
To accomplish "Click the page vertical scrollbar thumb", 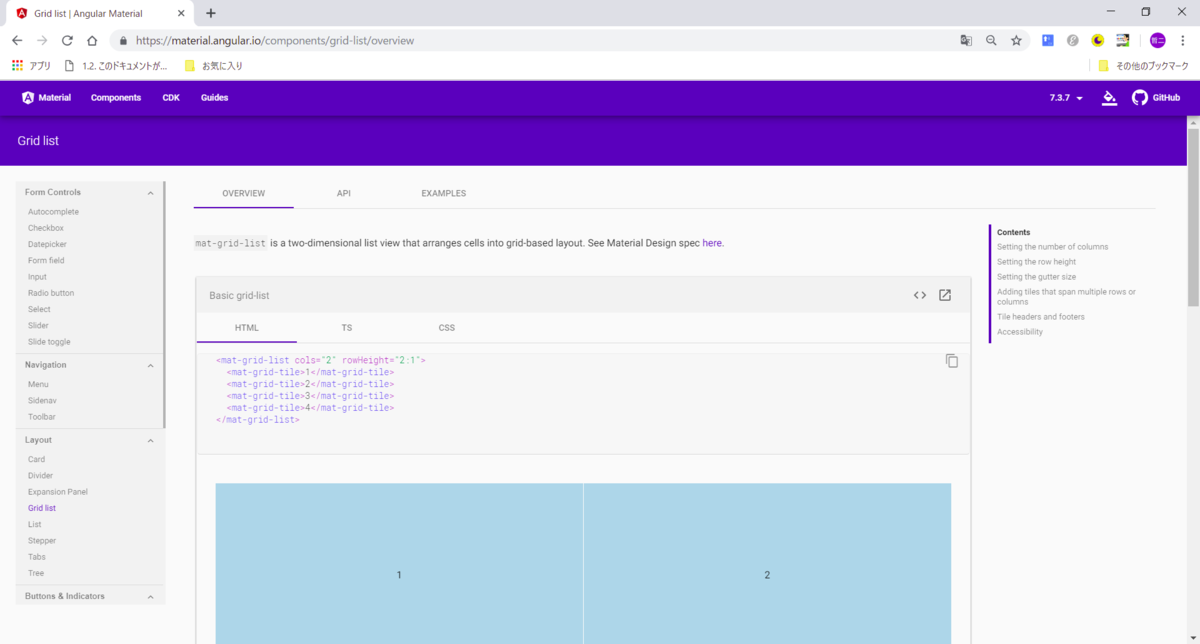I will [1193, 217].
